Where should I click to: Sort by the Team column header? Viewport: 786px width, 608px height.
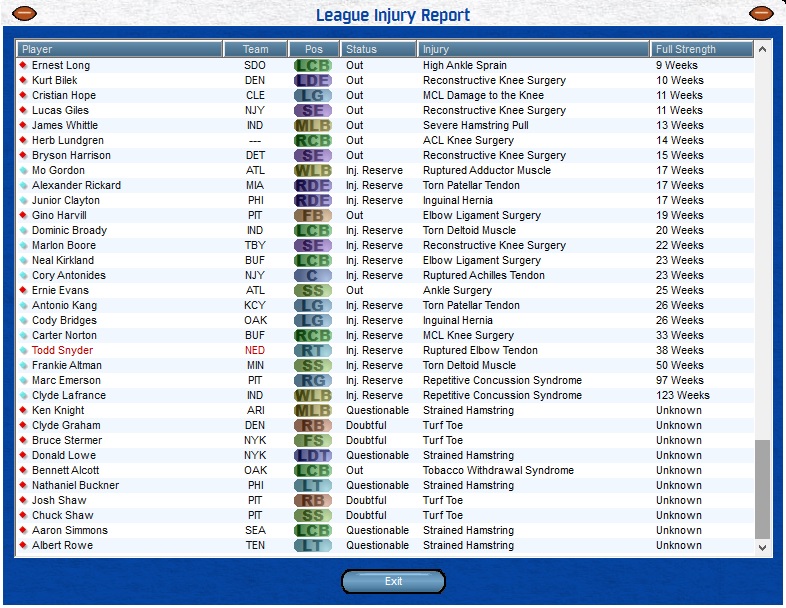[x=255, y=49]
